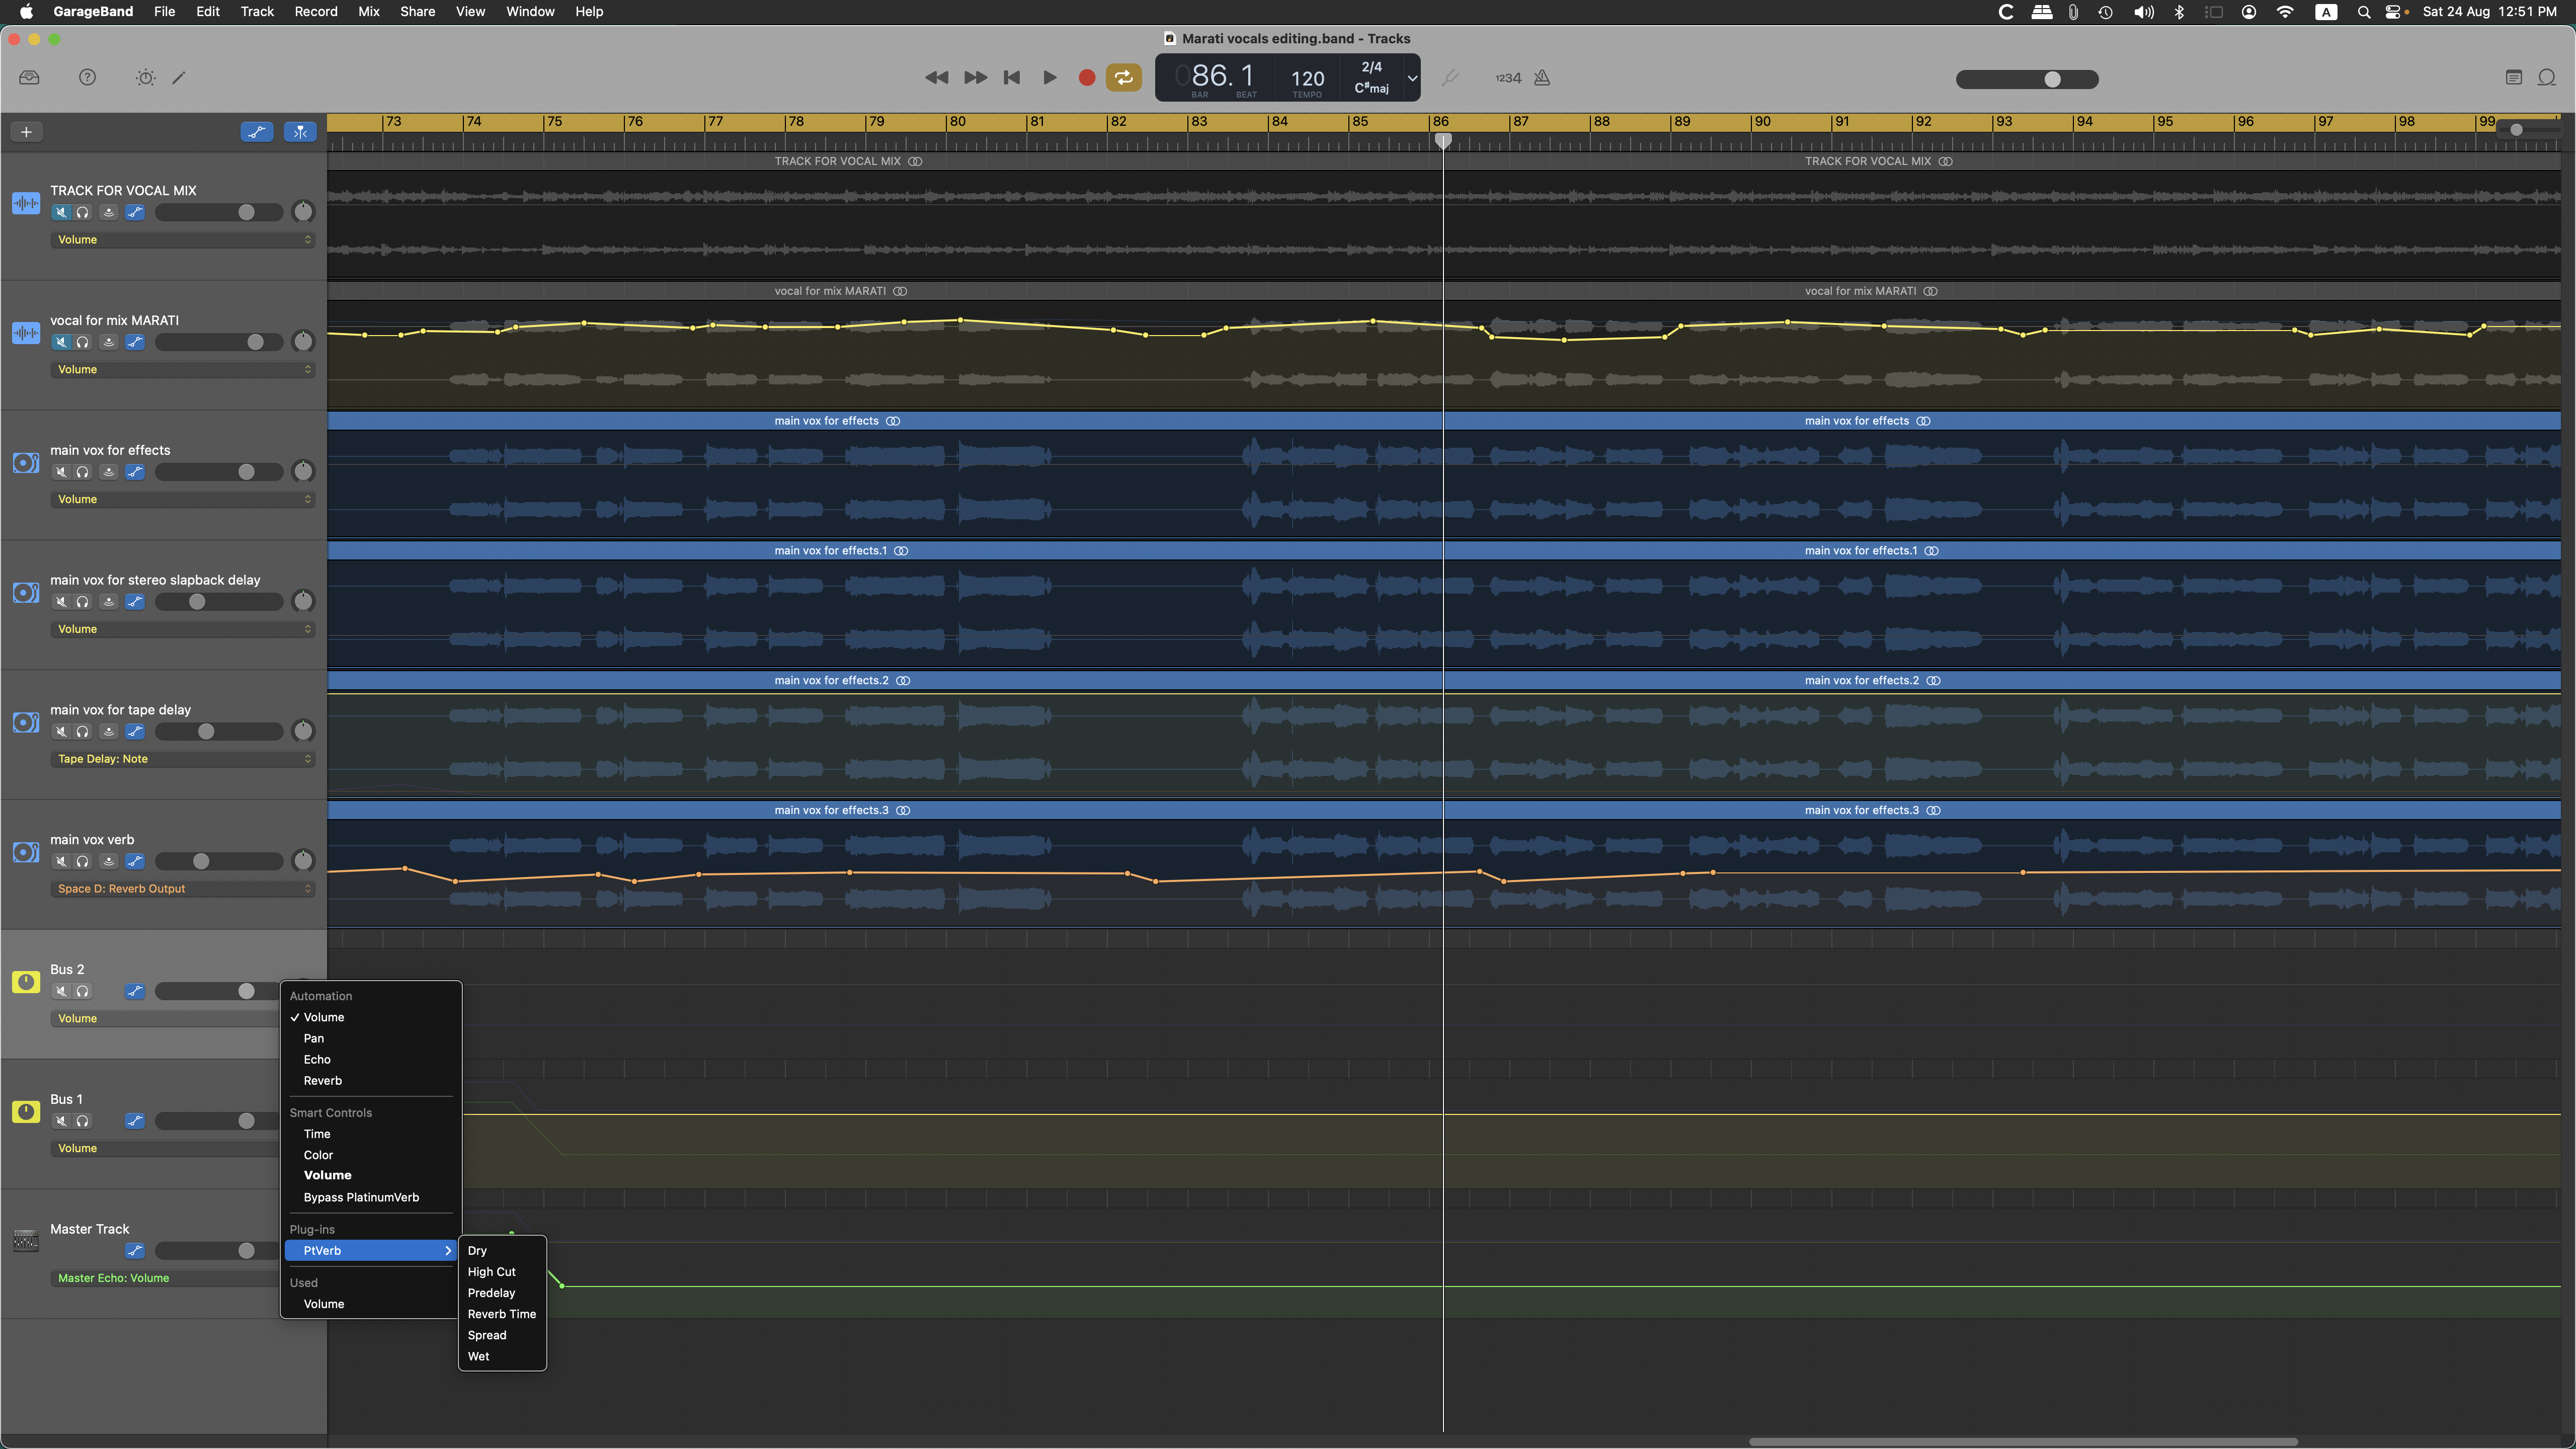Expand the LCD display mode chevron

pyautogui.click(x=1412, y=78)
